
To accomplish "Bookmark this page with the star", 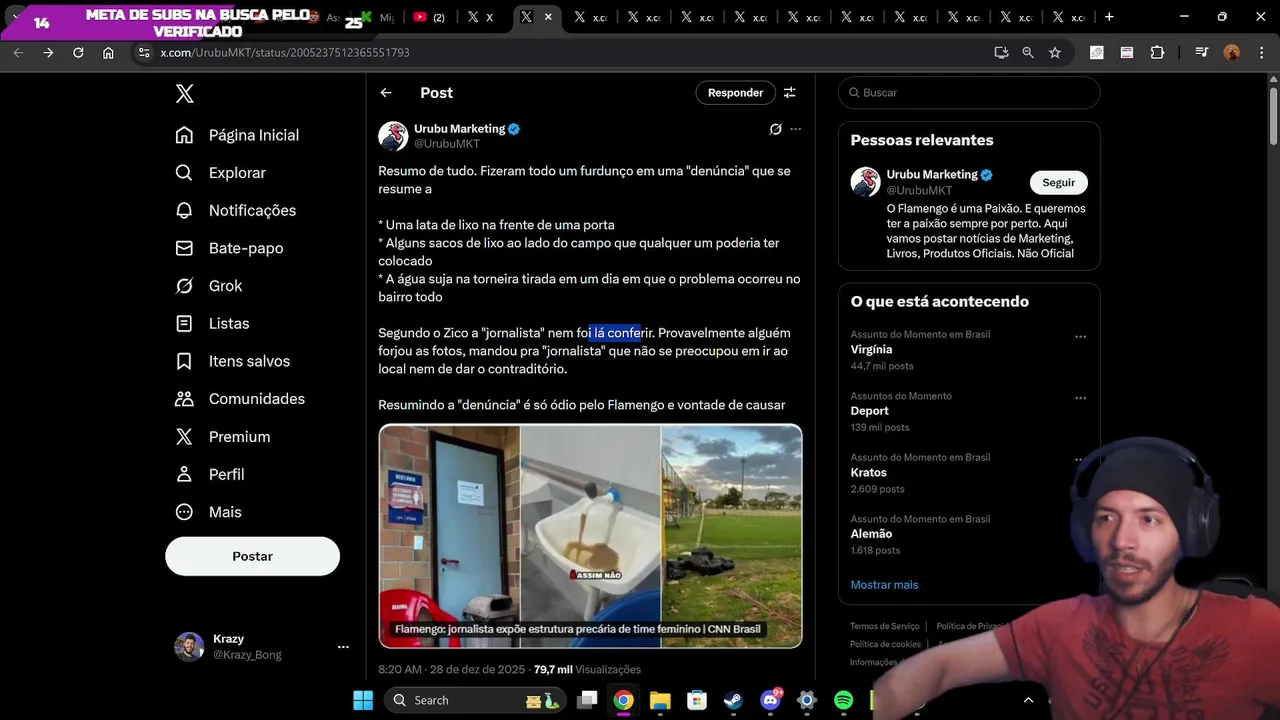I will click(x=1054, y=53).
